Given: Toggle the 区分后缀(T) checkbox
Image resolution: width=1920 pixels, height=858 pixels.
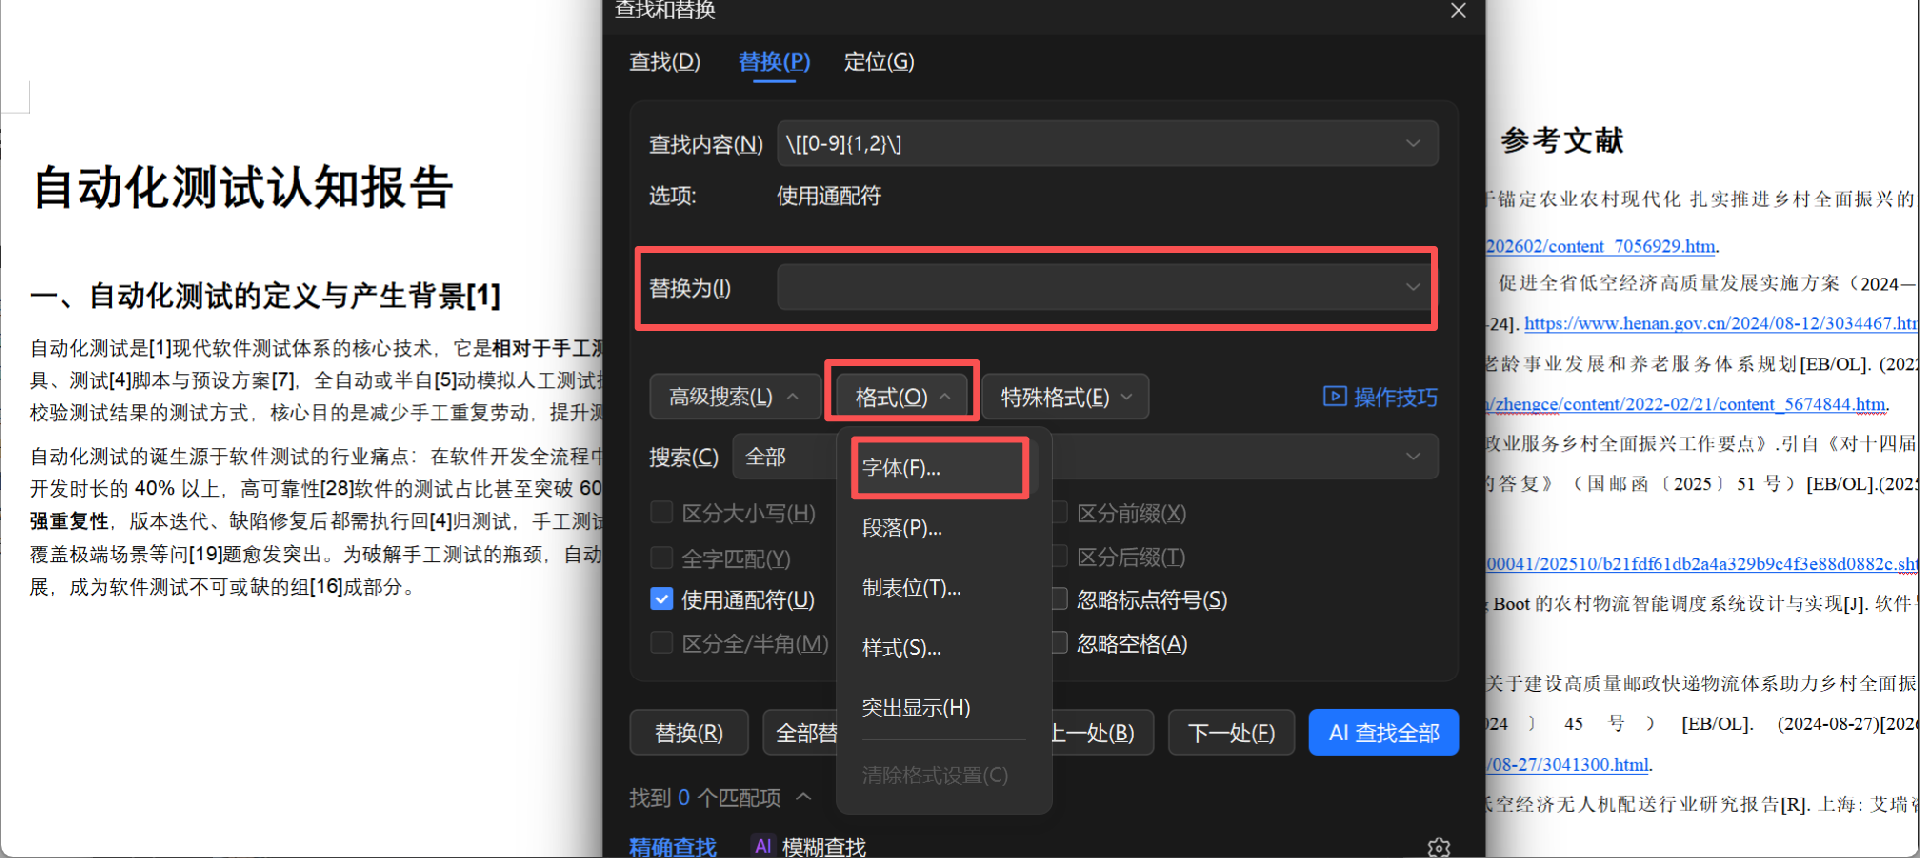Looking at the screenshot, I should (1059, 557).
